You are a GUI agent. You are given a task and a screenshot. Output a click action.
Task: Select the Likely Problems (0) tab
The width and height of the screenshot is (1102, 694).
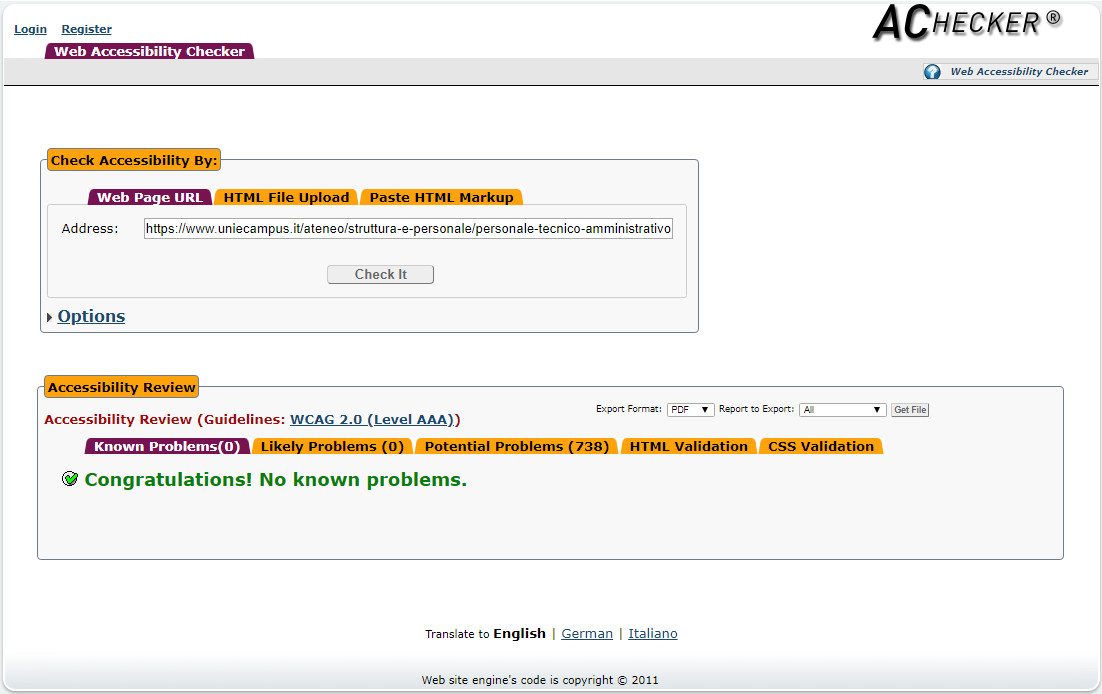point(332,446)
